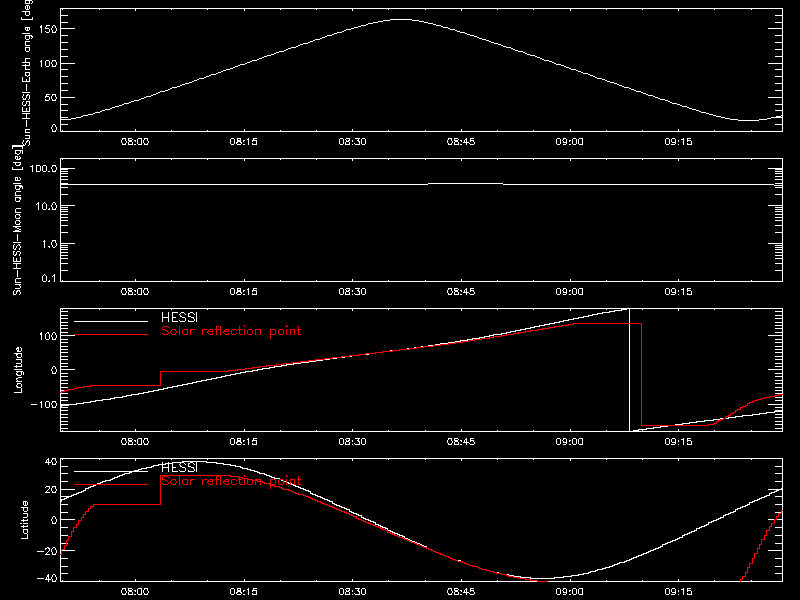Click the 1.0 tick on Moon angle plot
The height and width of the screenshot is (600, 800).
tap(49, 244)
